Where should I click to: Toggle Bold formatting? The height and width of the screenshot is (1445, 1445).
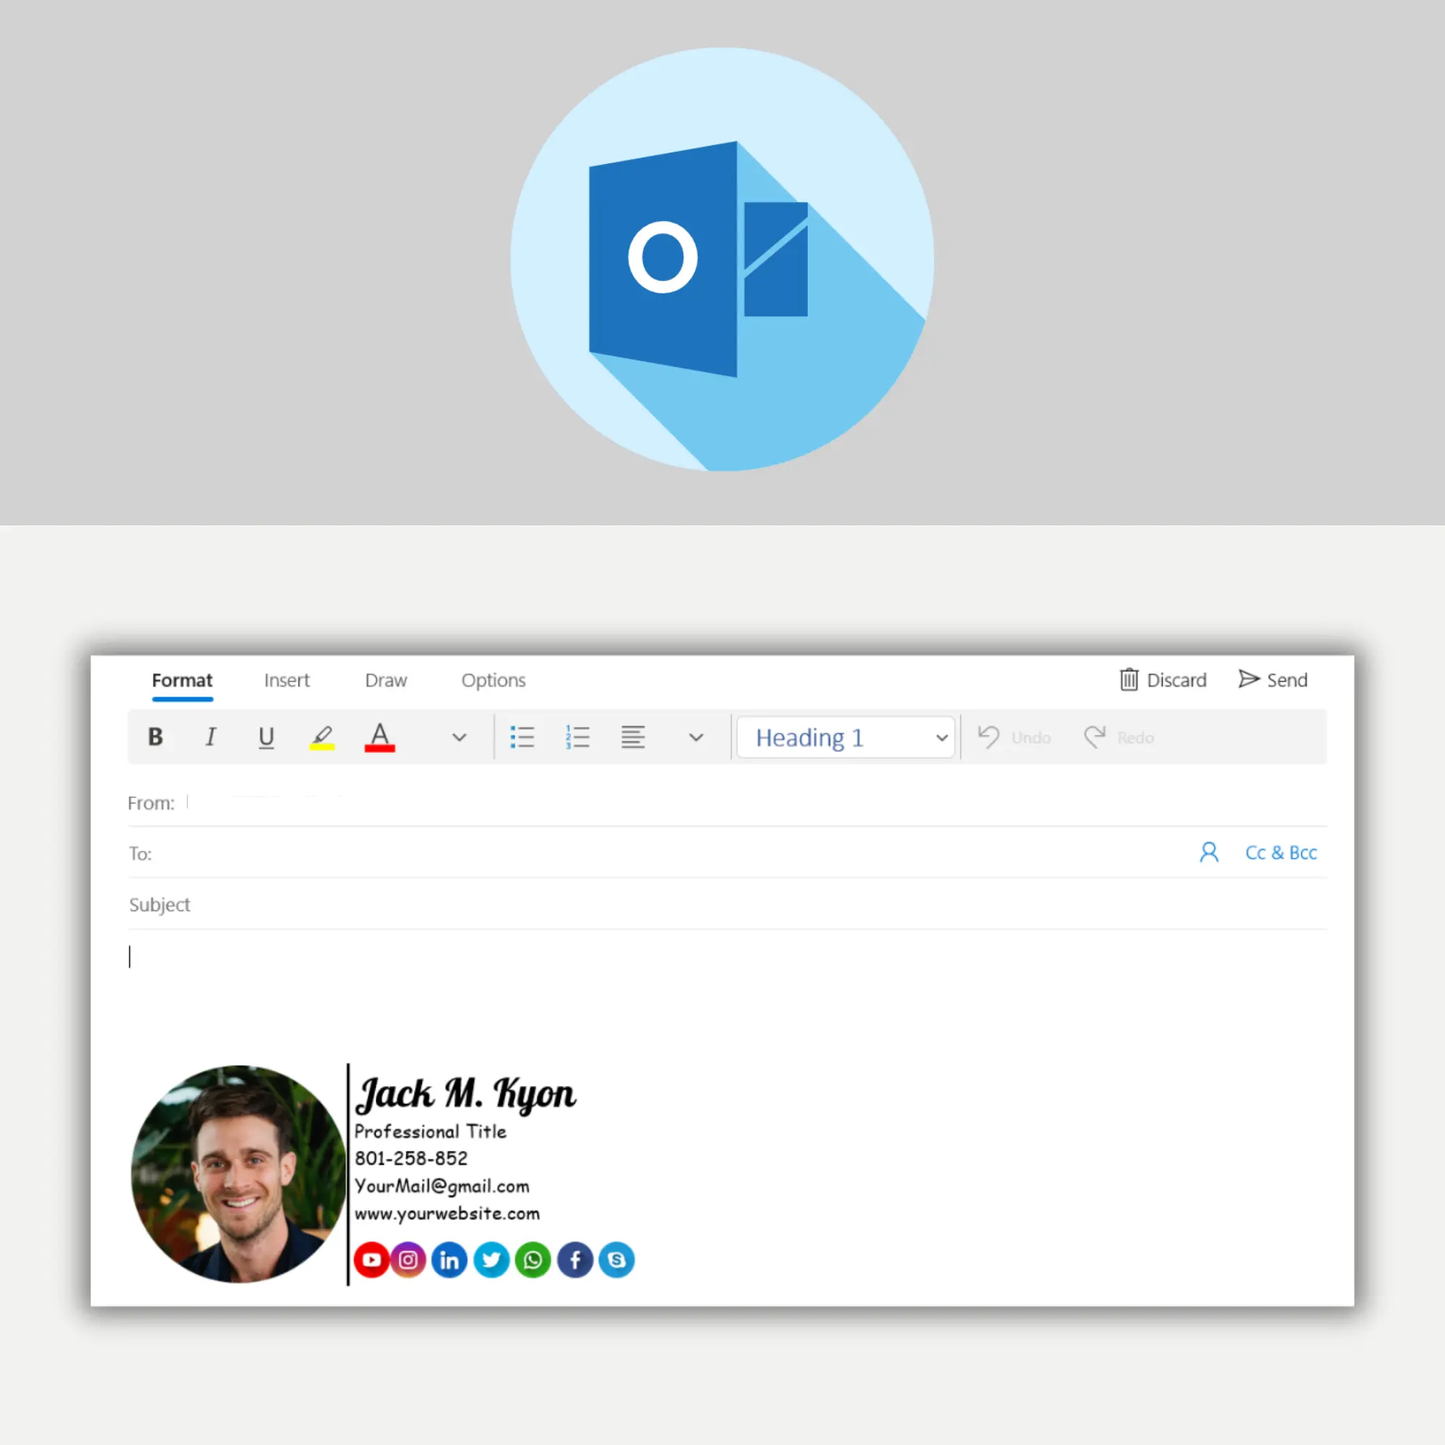point(155,737)
